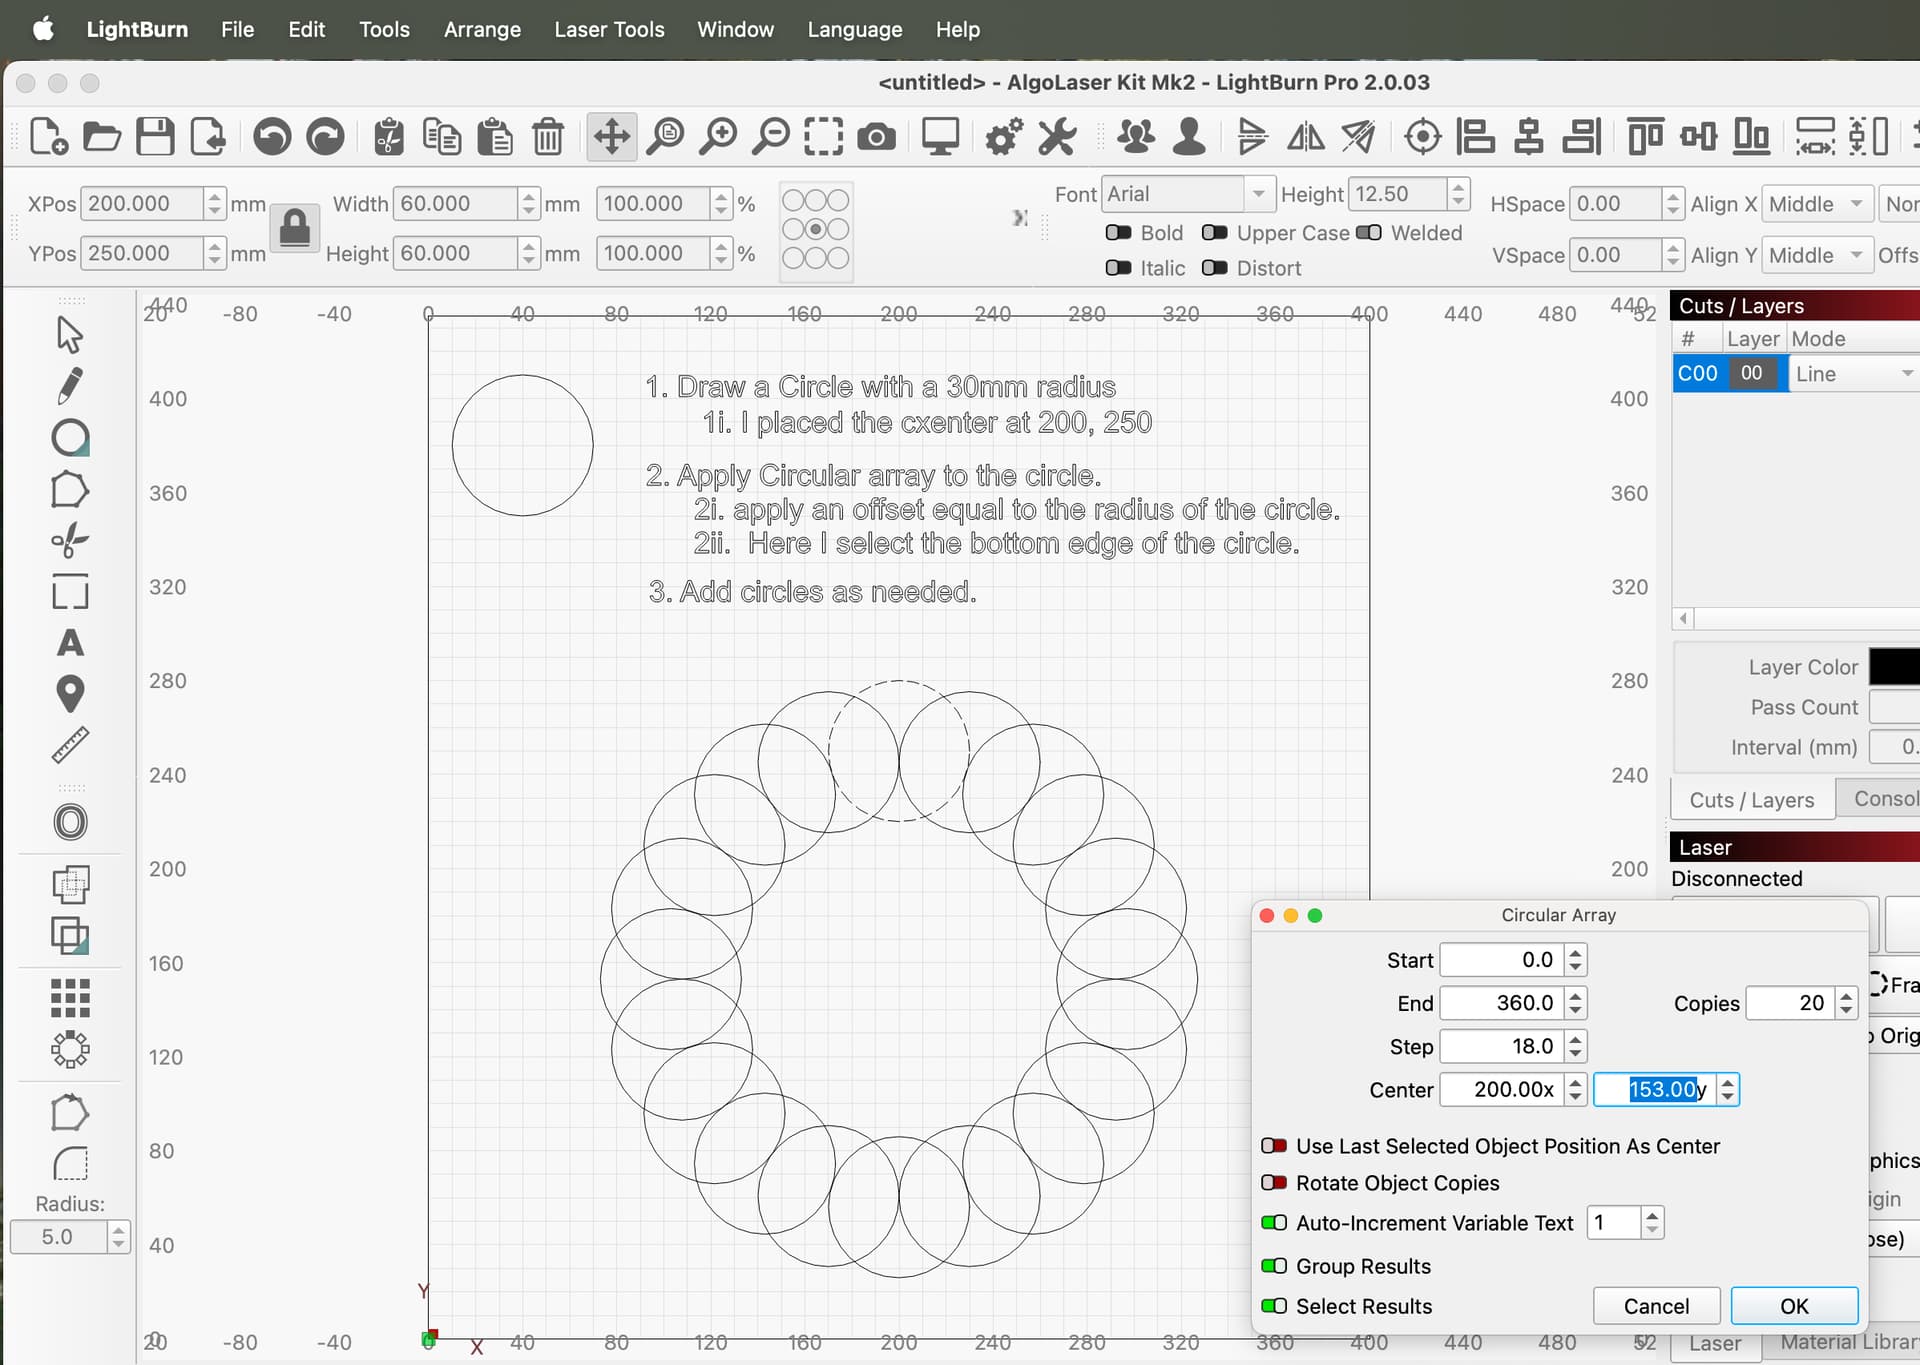1920x1365 pixels.
Task: Open the Grid Array tool
Action: [69, 997]
